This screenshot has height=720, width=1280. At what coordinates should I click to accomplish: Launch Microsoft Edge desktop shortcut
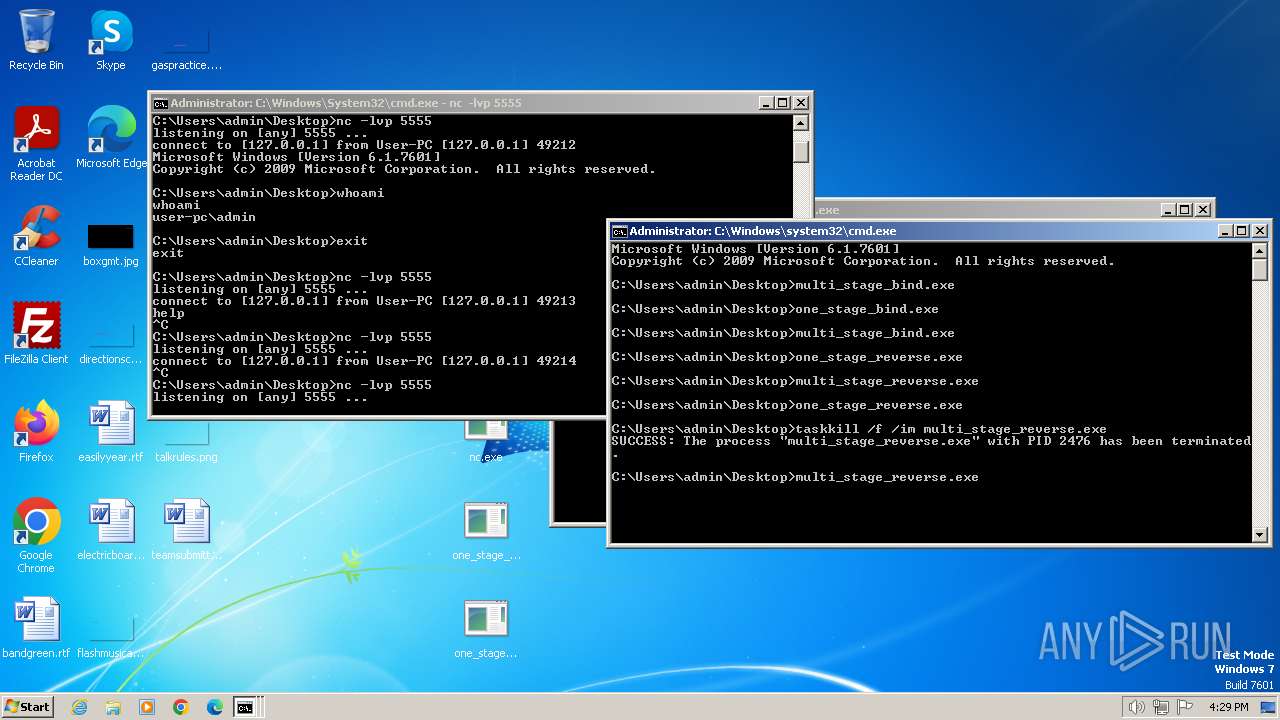click(x=111, y=138)
